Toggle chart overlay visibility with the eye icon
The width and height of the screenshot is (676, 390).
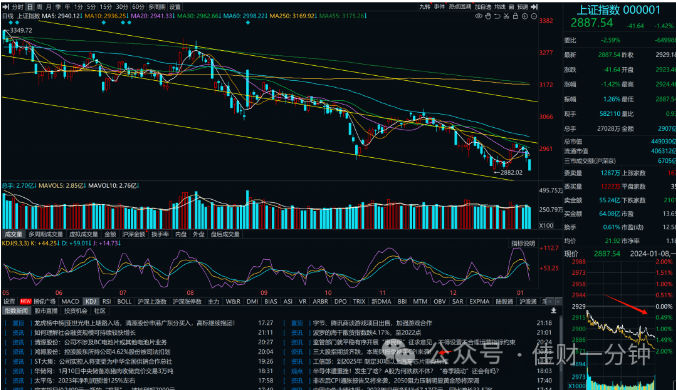pyautogui.click(x=479, y=16)
